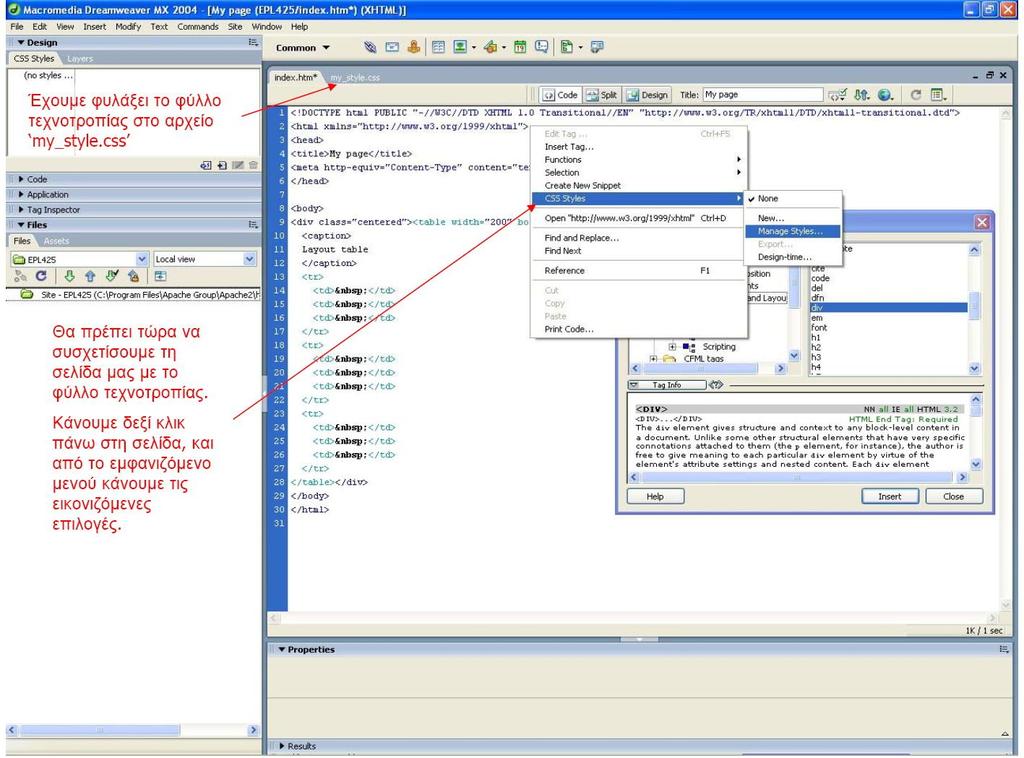Collapse the Files panel group
The height and width of the screenshot is (758, 1024).
(22, 225)
